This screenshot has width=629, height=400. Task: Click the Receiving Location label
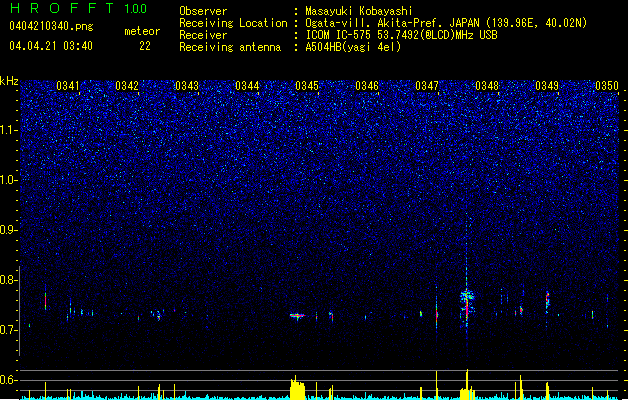point(233,23)
